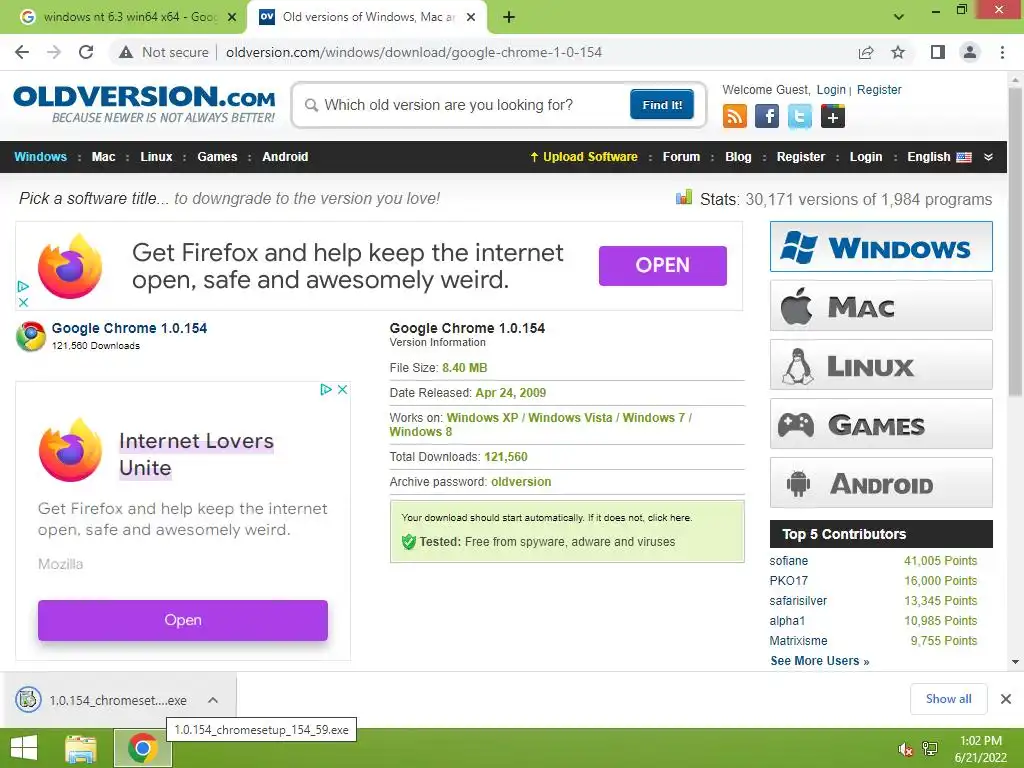Select the Old versions of Windows tab
Image resolution: width=1024 pixels, height=768 pixels.
click(366, 17)
